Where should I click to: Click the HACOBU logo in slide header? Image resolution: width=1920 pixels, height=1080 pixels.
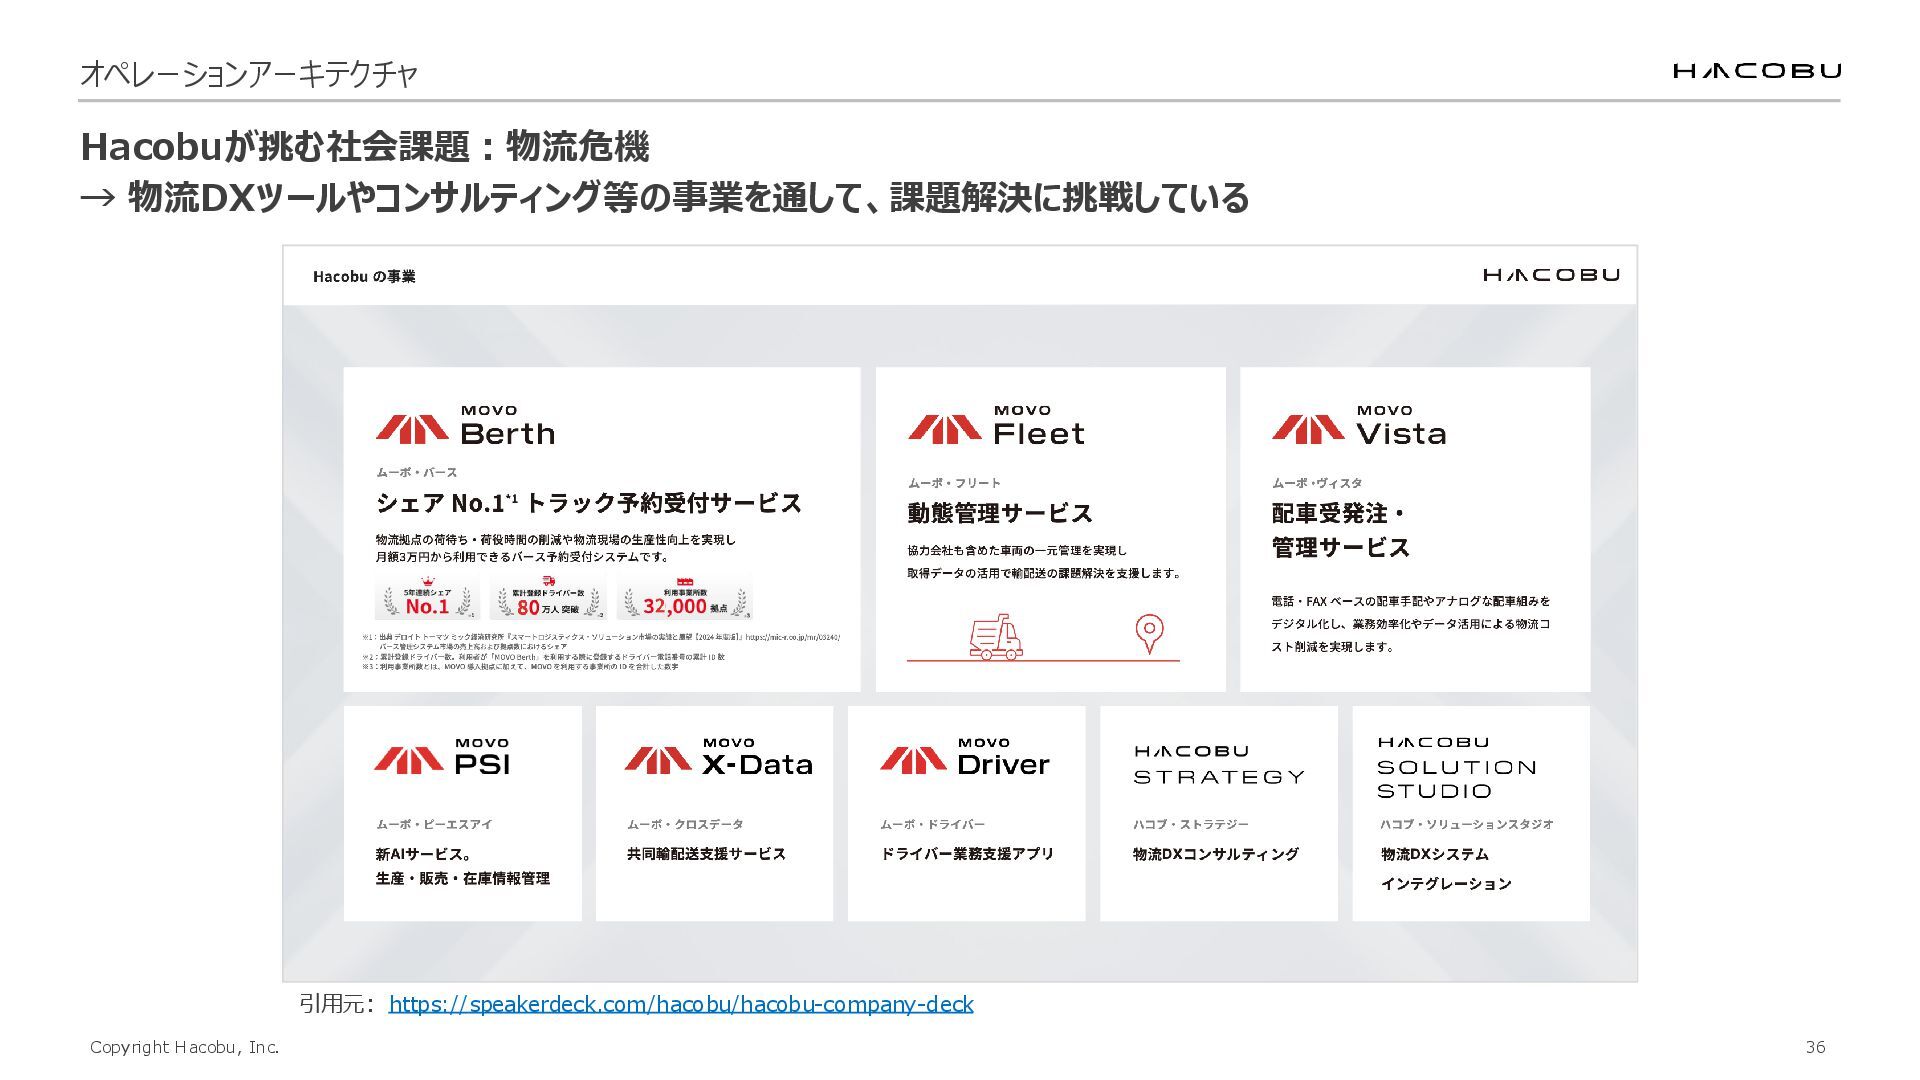(x=1756, y=71)
